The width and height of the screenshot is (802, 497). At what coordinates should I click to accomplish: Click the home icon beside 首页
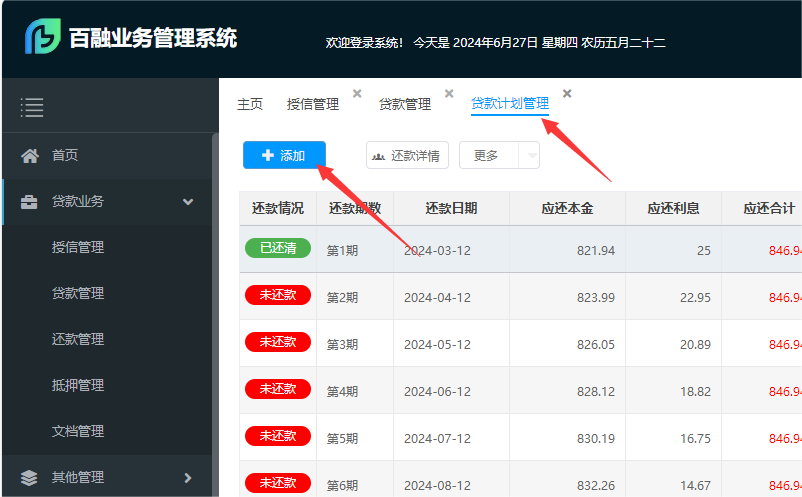click(30, 155)
